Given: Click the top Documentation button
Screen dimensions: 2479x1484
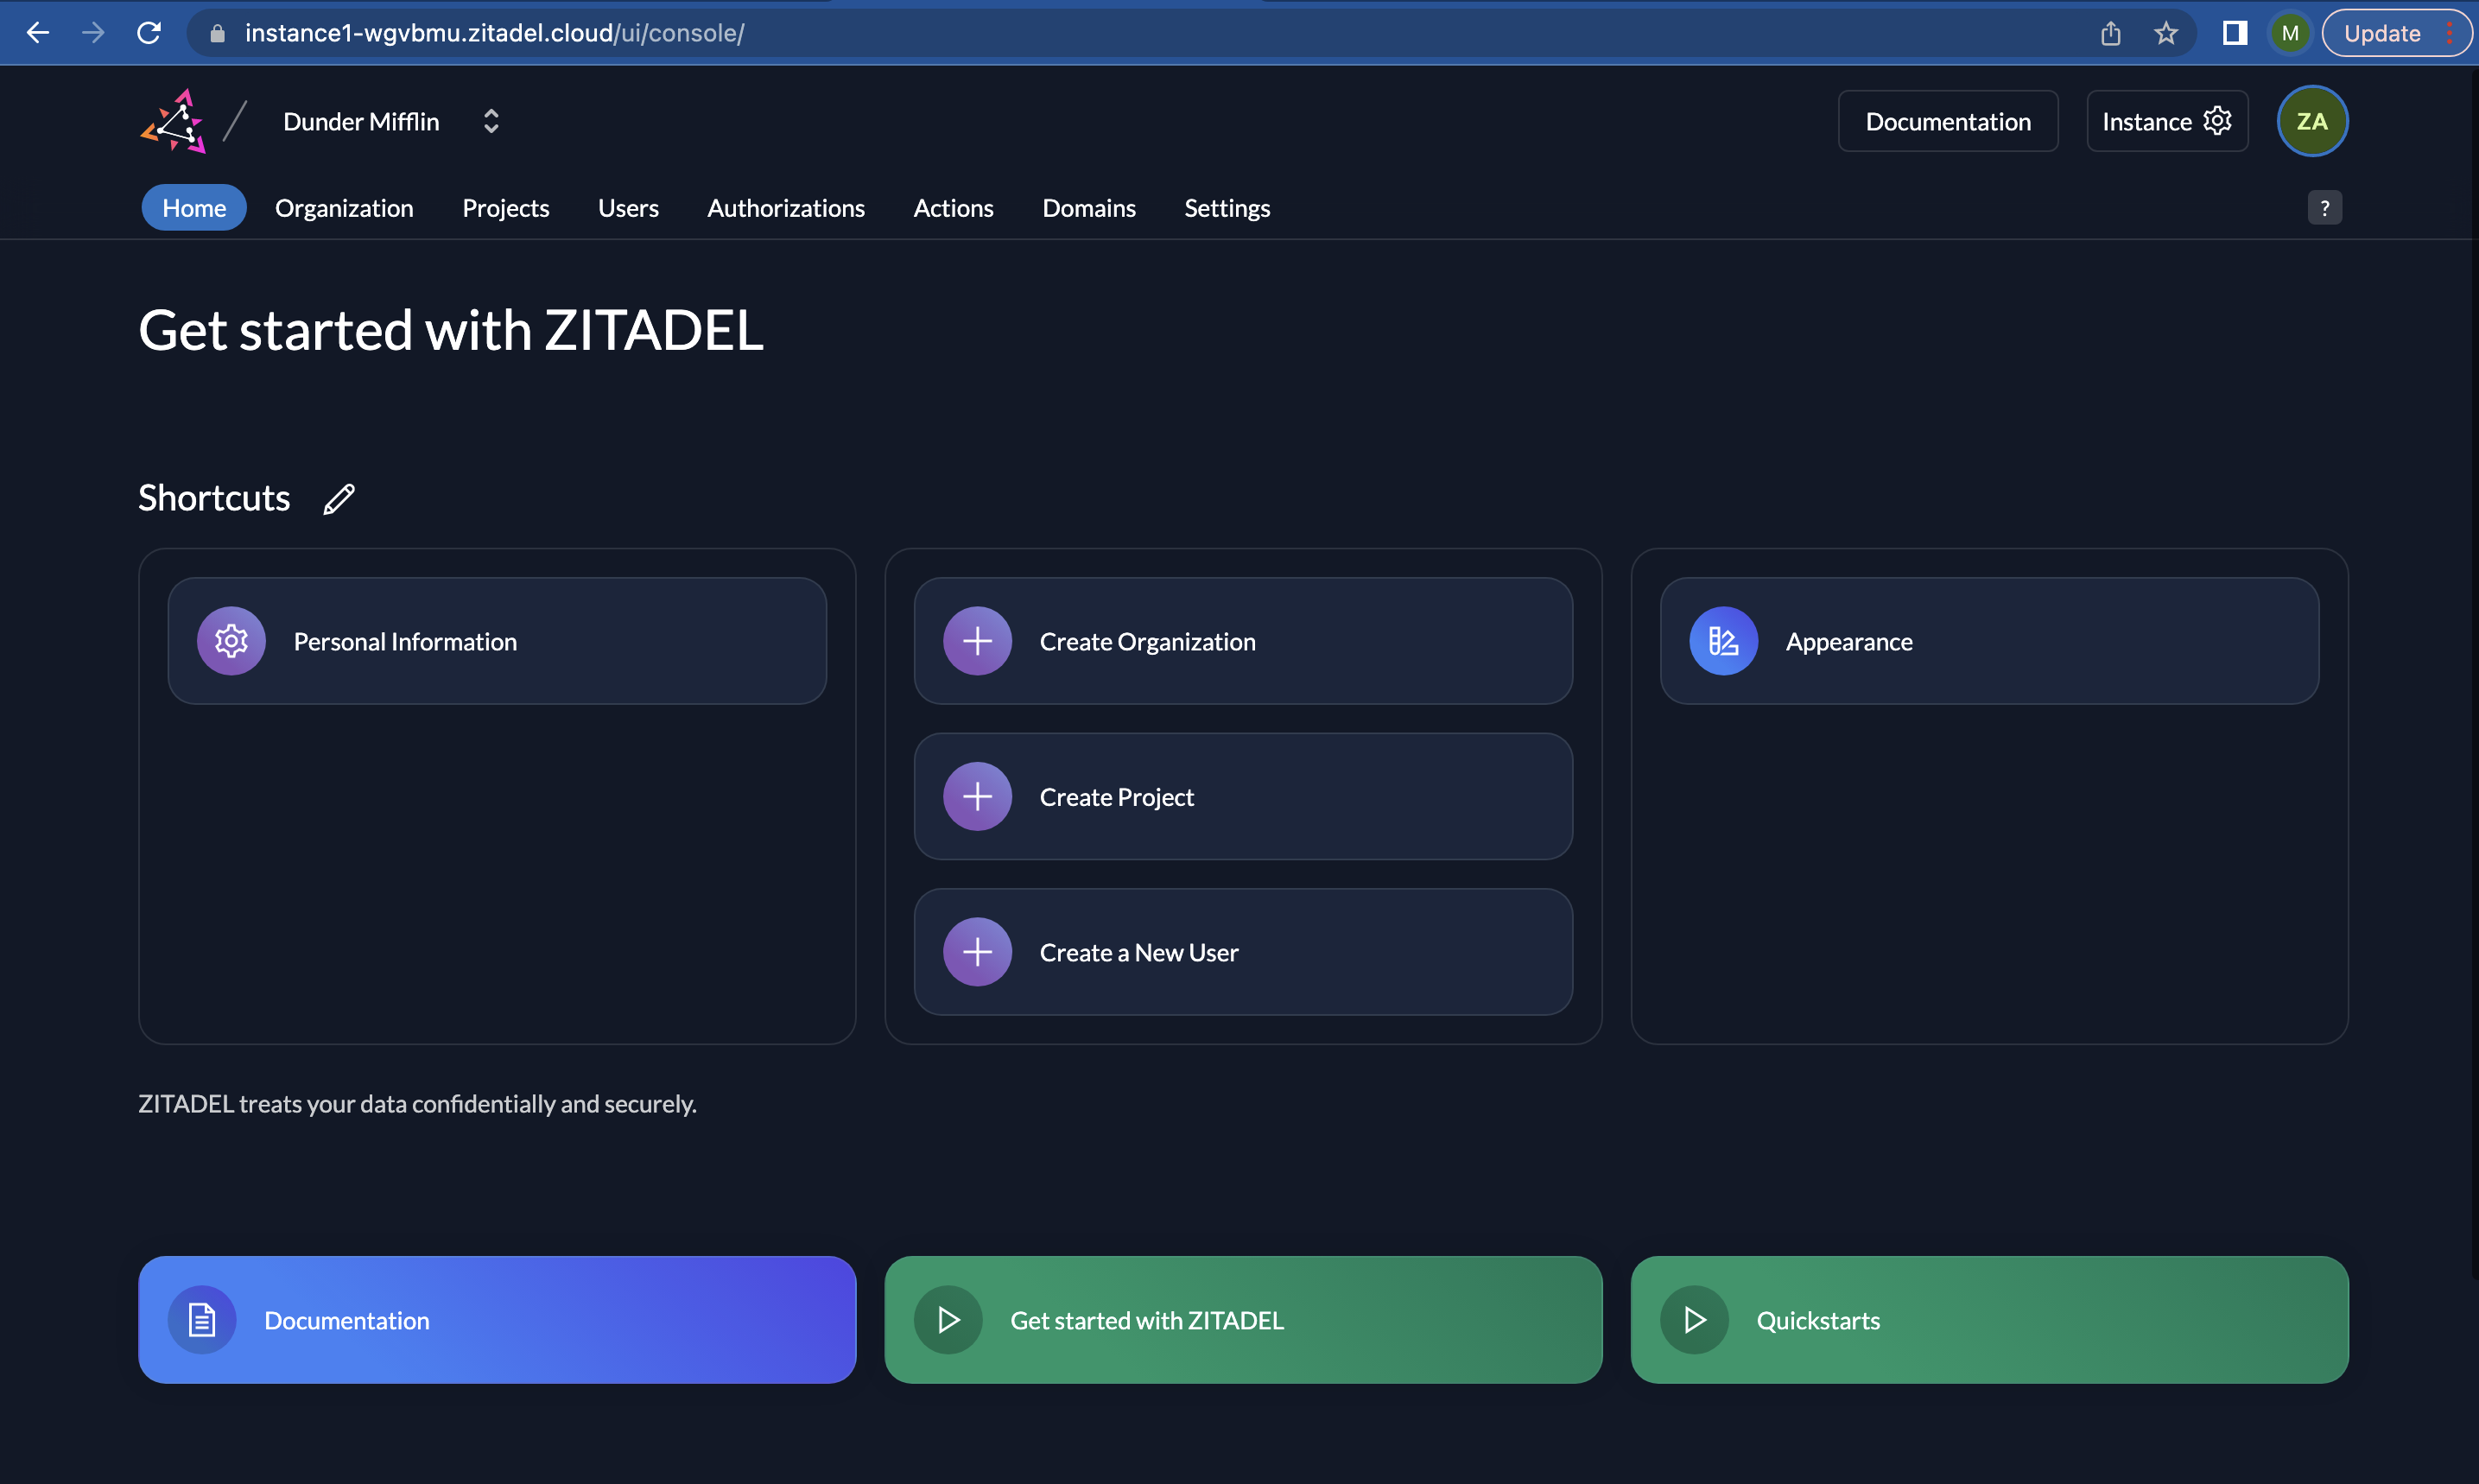Looking at the screenshot, I should point(1947,122).
